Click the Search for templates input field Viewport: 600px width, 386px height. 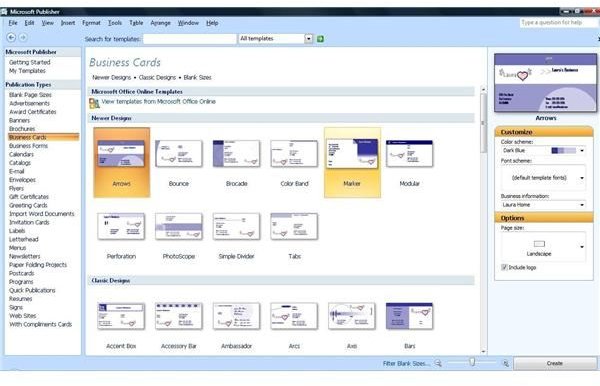pos(189,39)
